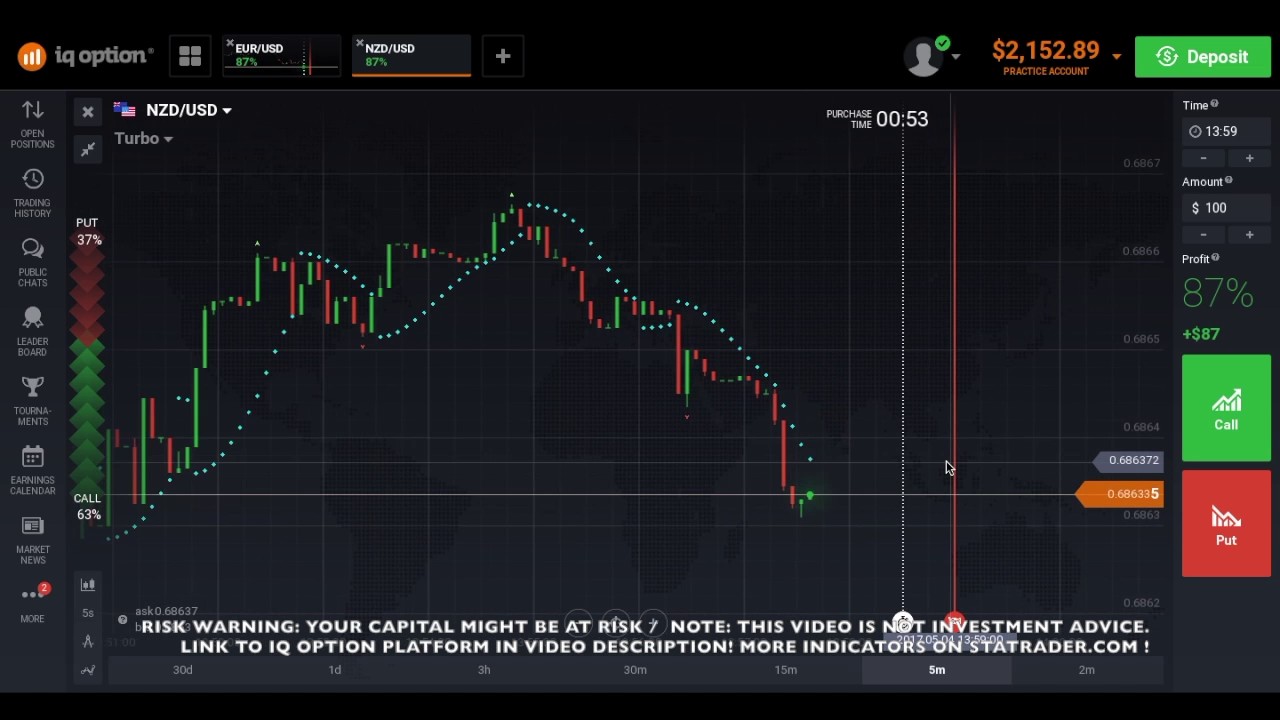1280x720 pixels.
Task: Select the 5m timeframe
Action: point(937,670)
